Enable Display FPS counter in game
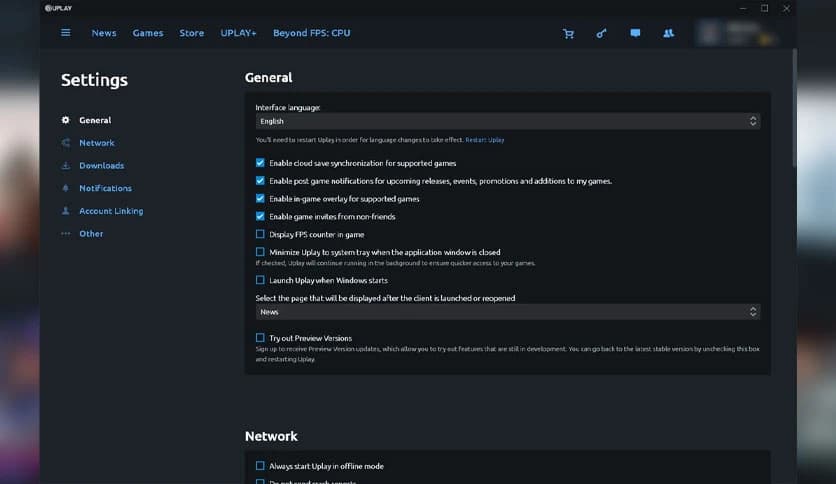This screenshot has height=484, width=836. [x=260, y=234]
